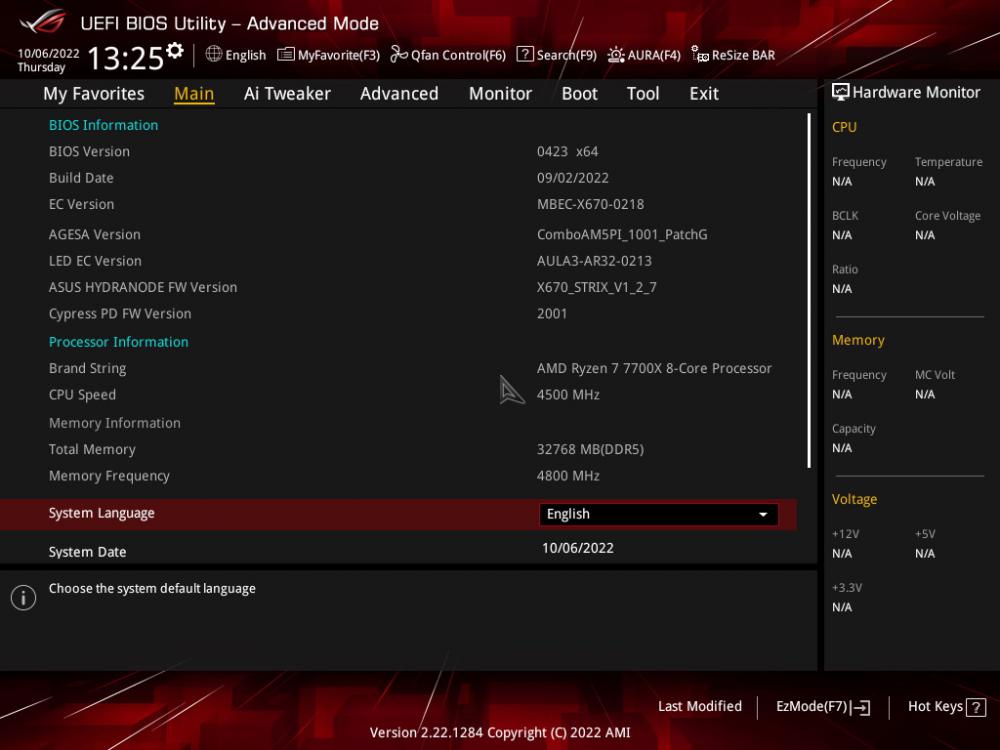The image size is (1000, 750).
Task: Click the +3.3V label in Hardware Monitor
Action: 846,587
